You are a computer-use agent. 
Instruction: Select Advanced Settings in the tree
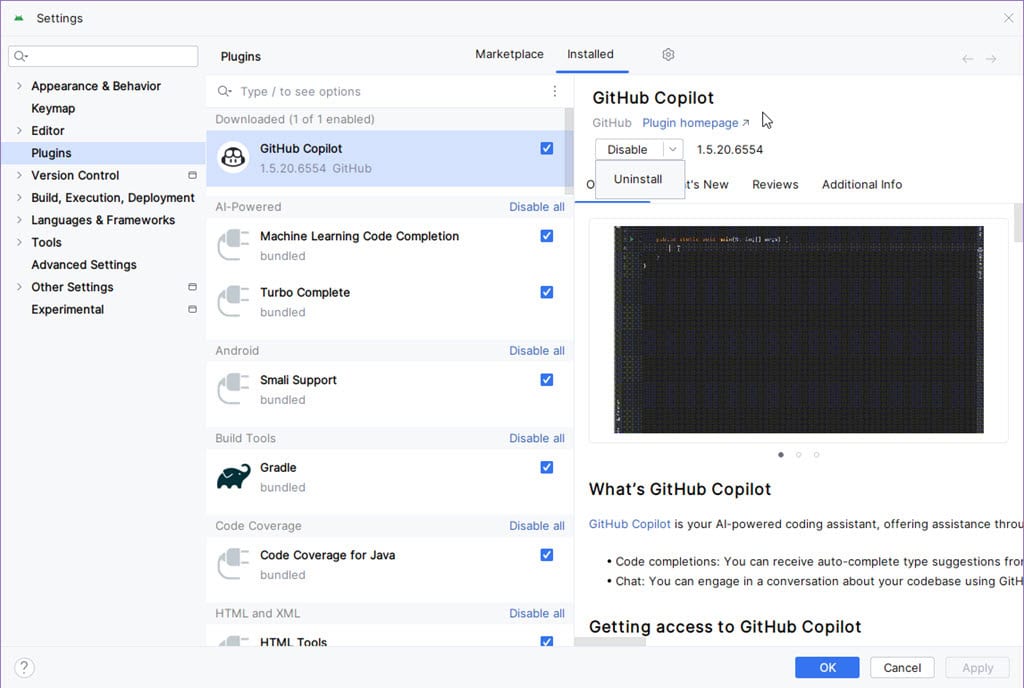[84, 264]
